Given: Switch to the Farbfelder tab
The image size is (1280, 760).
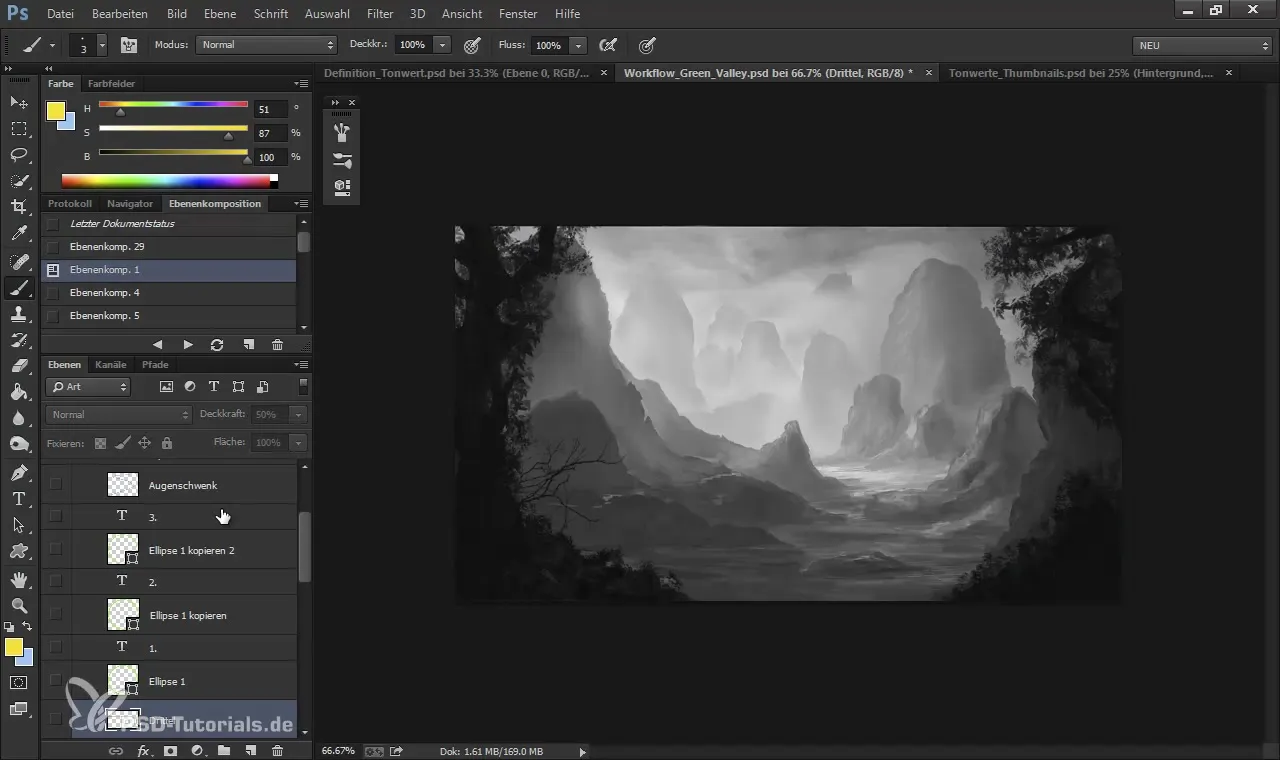Looking at the screenshot, I should coord(111,84).
